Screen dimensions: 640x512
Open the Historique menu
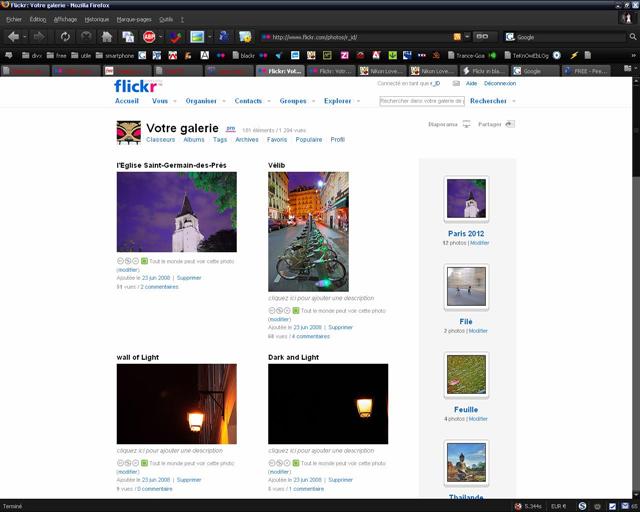(97, 19)
